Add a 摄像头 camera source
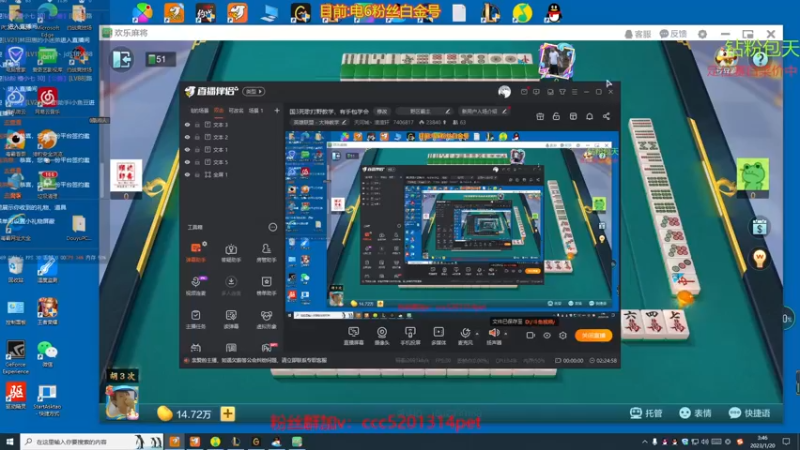 382,336
